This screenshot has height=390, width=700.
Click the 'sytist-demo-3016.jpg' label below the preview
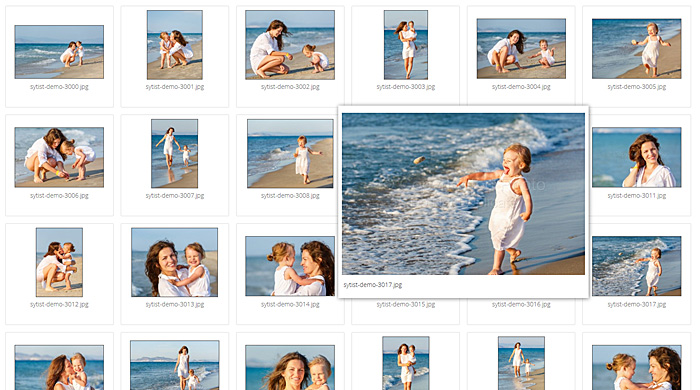[521, 304]
